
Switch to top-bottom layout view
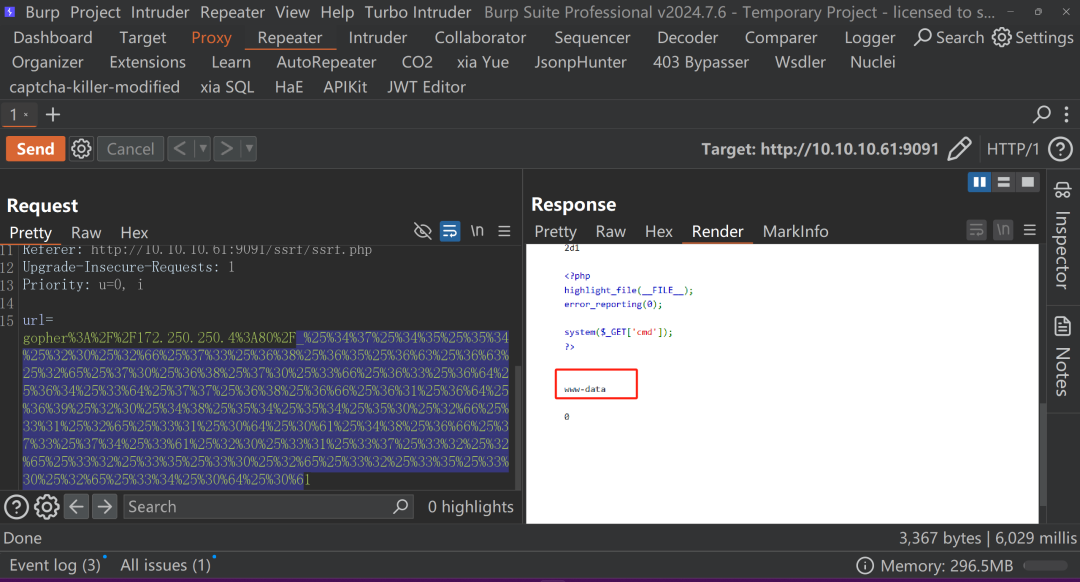coord(1004,182)
